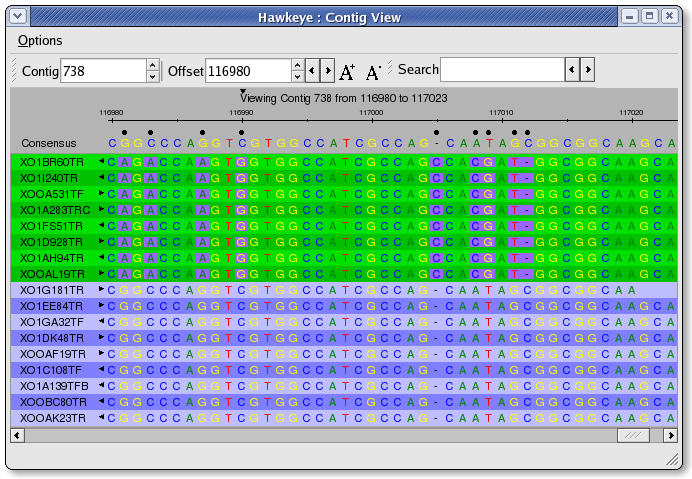692x479 pixels.
Task: Click the direction arrow of read XOOAK23TR
Action: 101,417
